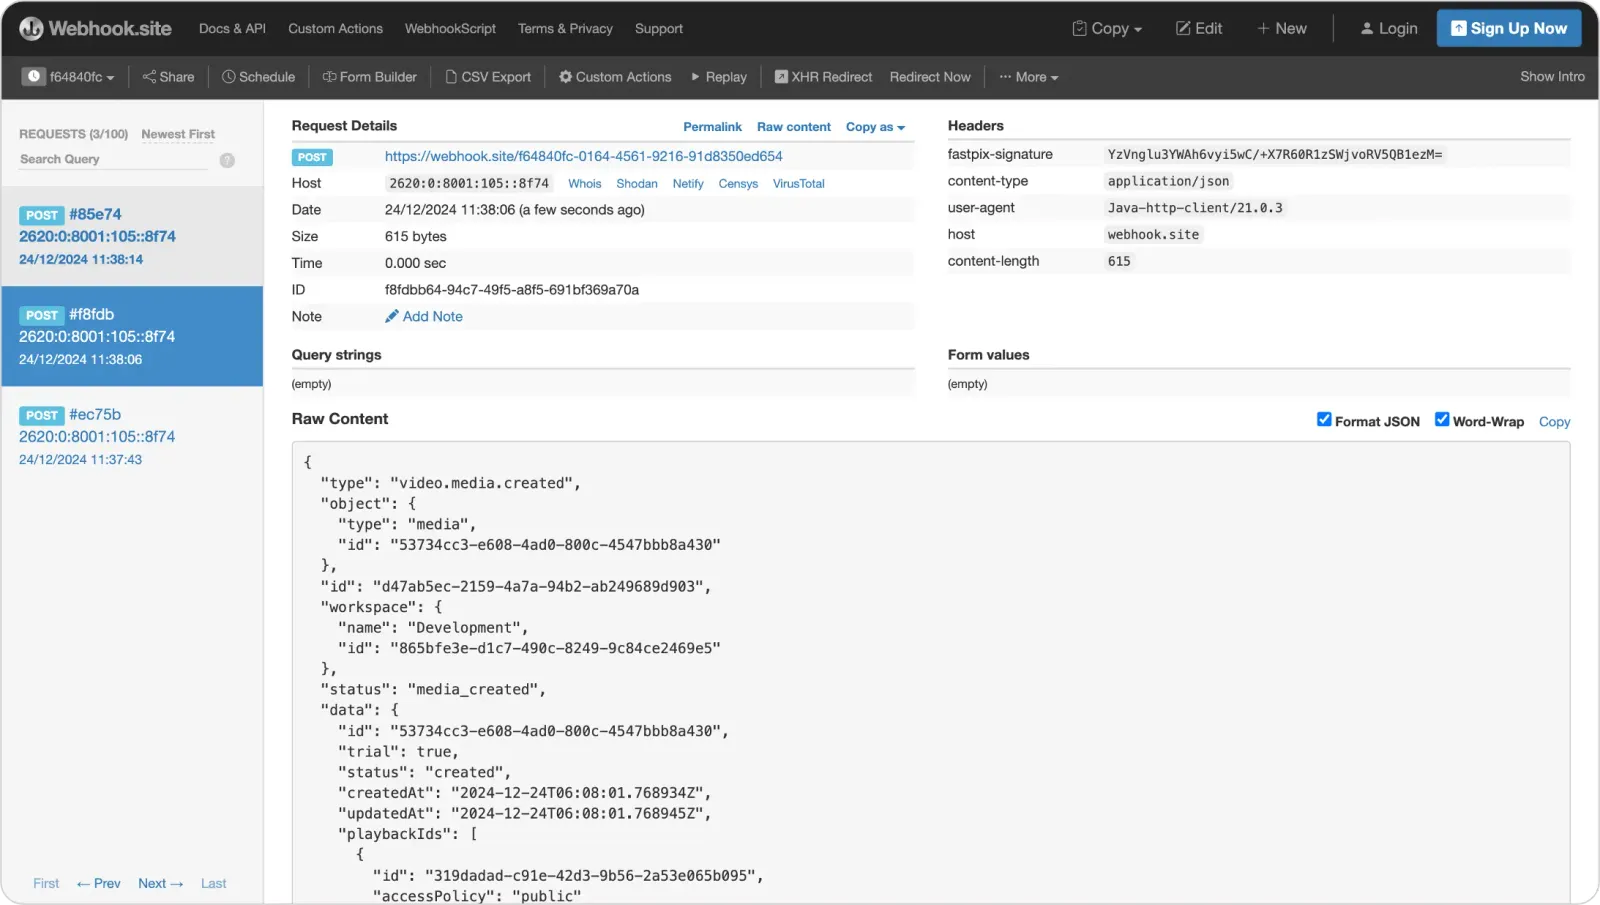Click the Raw content link
This screenshot has width=1600, height=905.
(x=794, y=127)
